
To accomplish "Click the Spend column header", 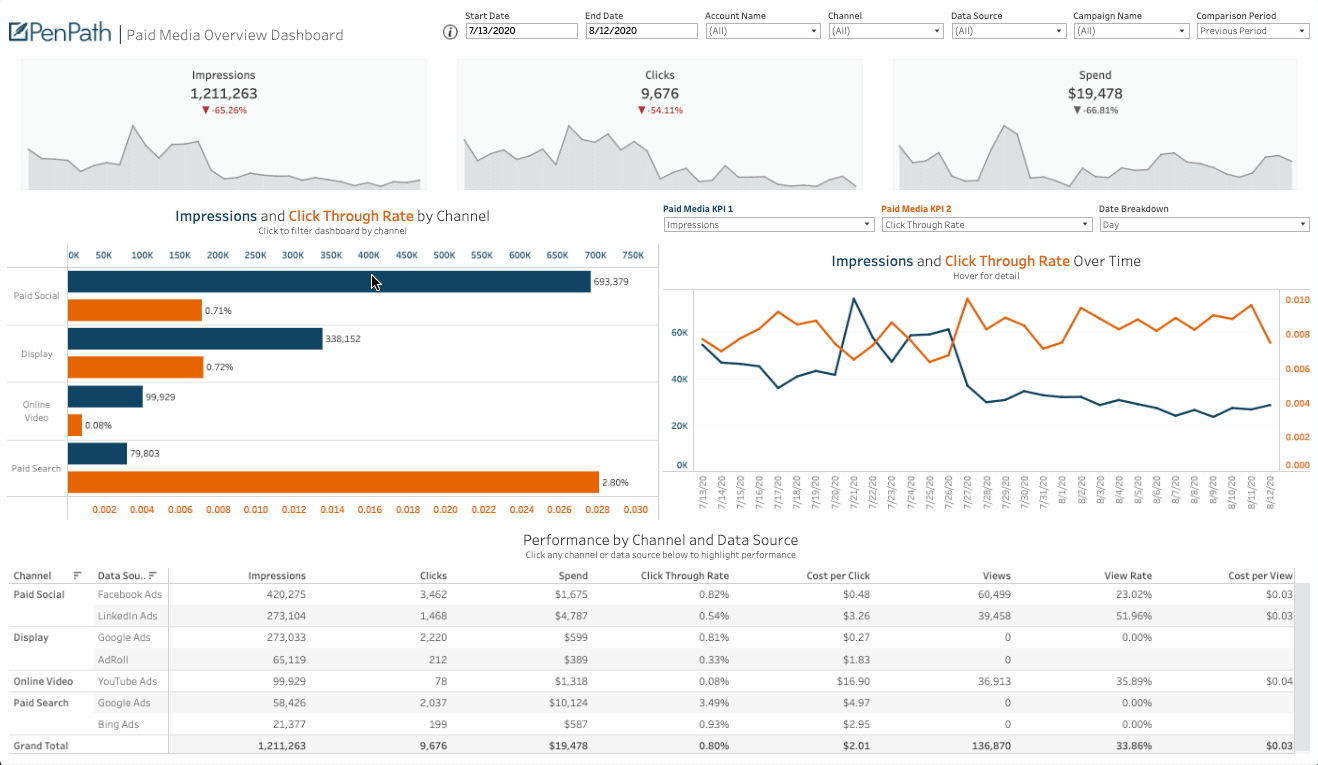I will pyautogui.click(x=574, y=576).
